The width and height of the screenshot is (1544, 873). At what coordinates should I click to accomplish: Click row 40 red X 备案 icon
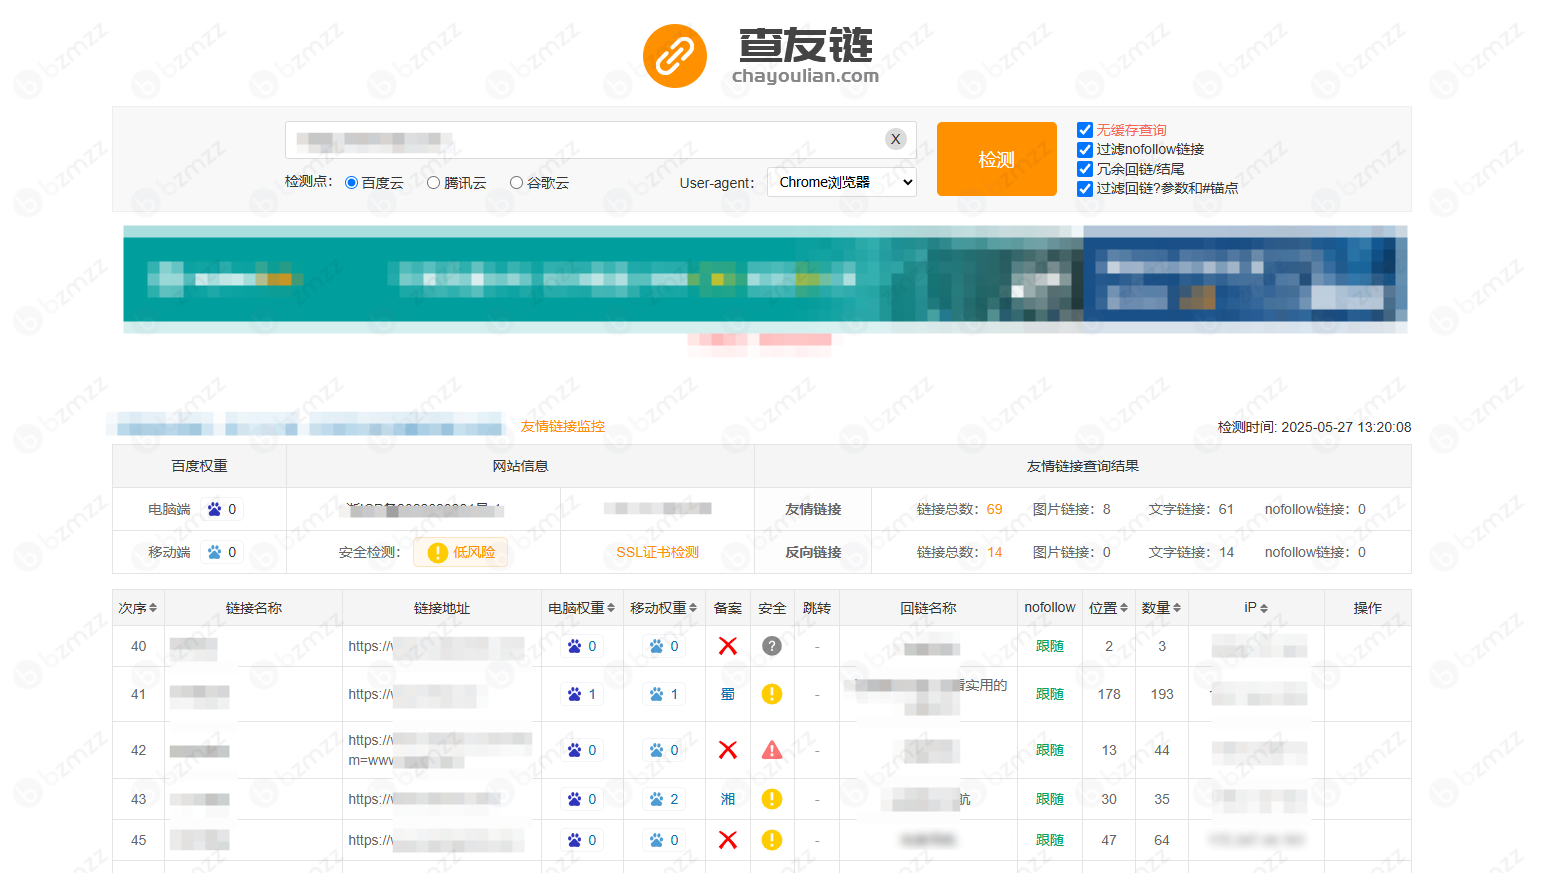click(x=728, y=646)
